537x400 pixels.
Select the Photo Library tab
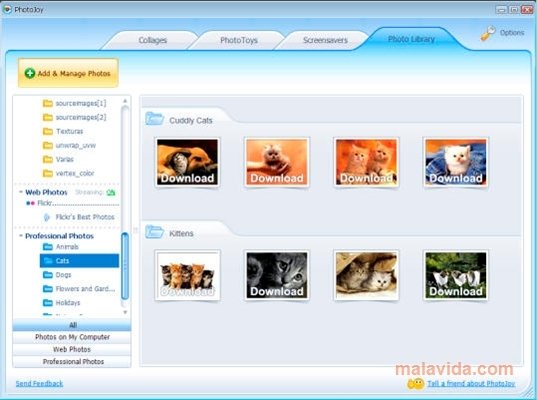click(x=411, y=39)
